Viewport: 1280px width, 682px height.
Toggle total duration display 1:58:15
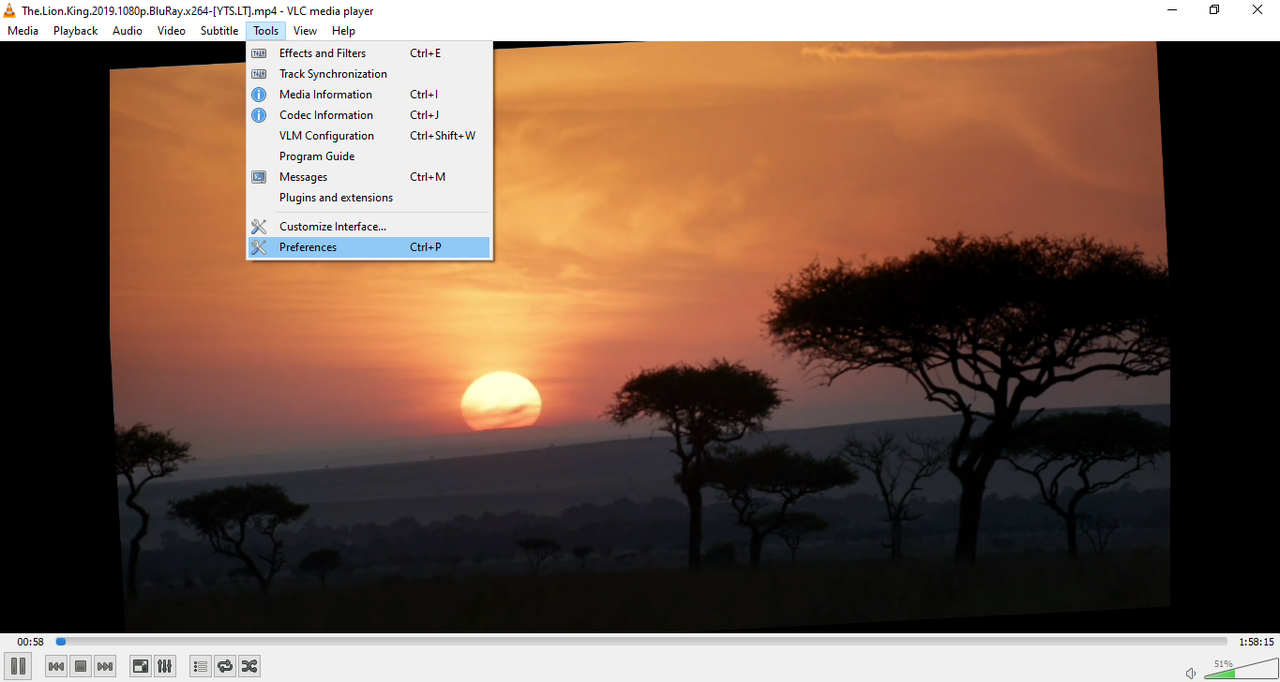(1256, 642)
